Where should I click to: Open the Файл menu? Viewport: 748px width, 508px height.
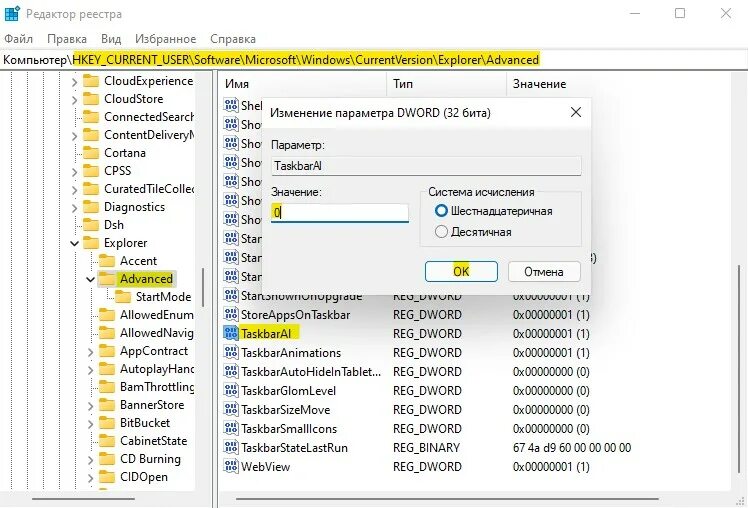[x=19, y=39]
